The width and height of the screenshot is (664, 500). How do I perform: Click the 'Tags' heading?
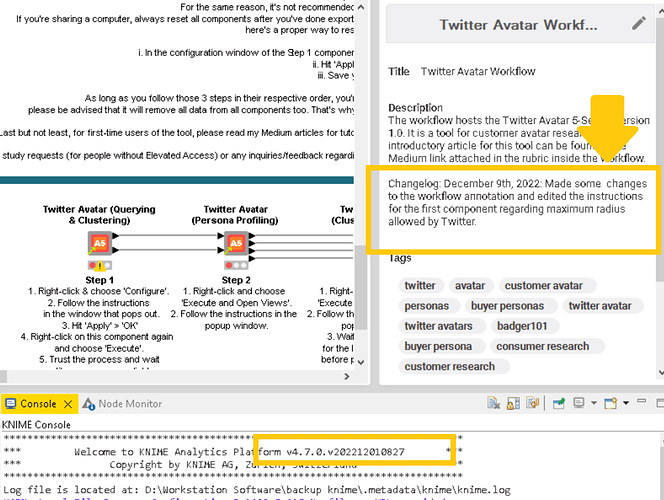point(400,258)
